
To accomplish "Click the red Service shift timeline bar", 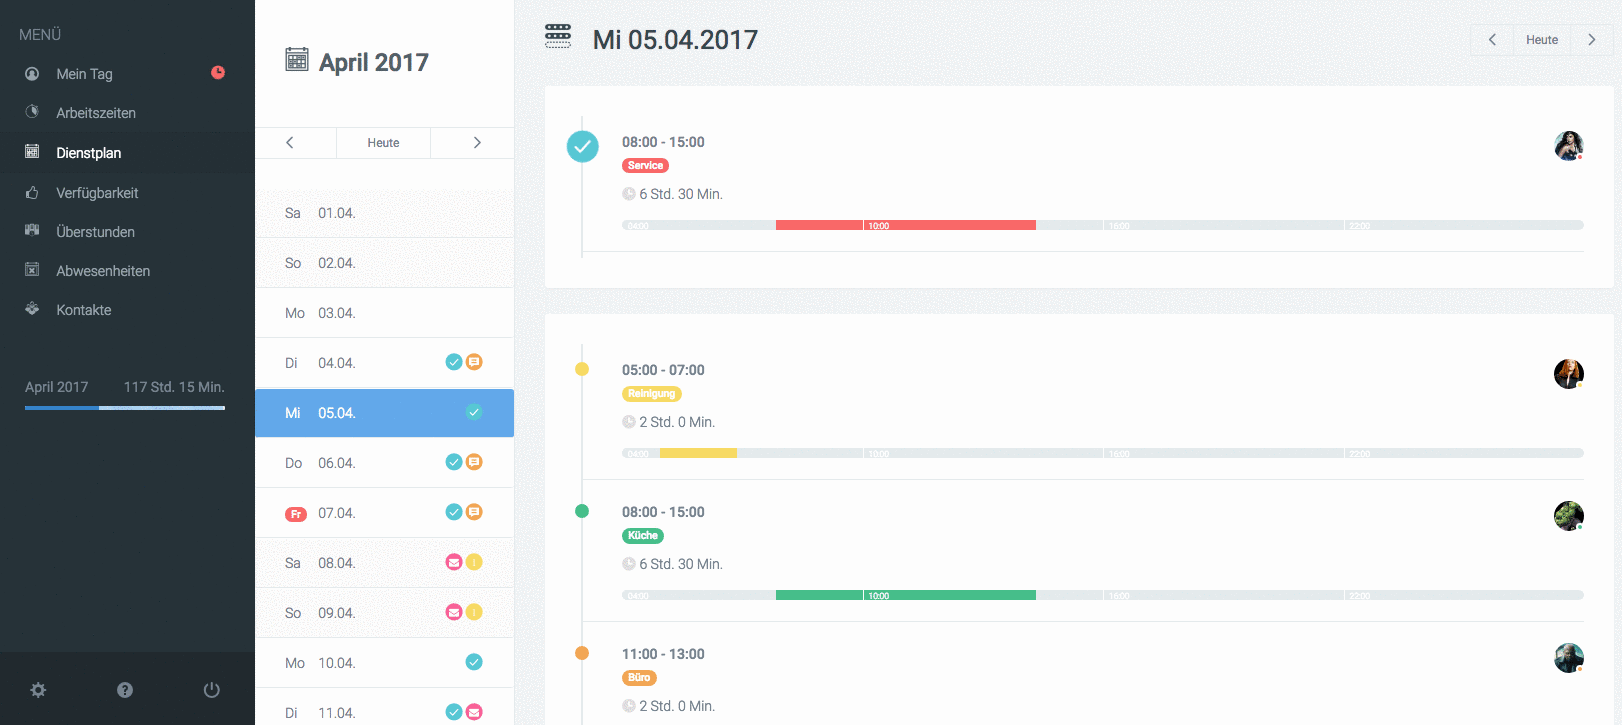I will pyautogui.click(x=906, y=225).
